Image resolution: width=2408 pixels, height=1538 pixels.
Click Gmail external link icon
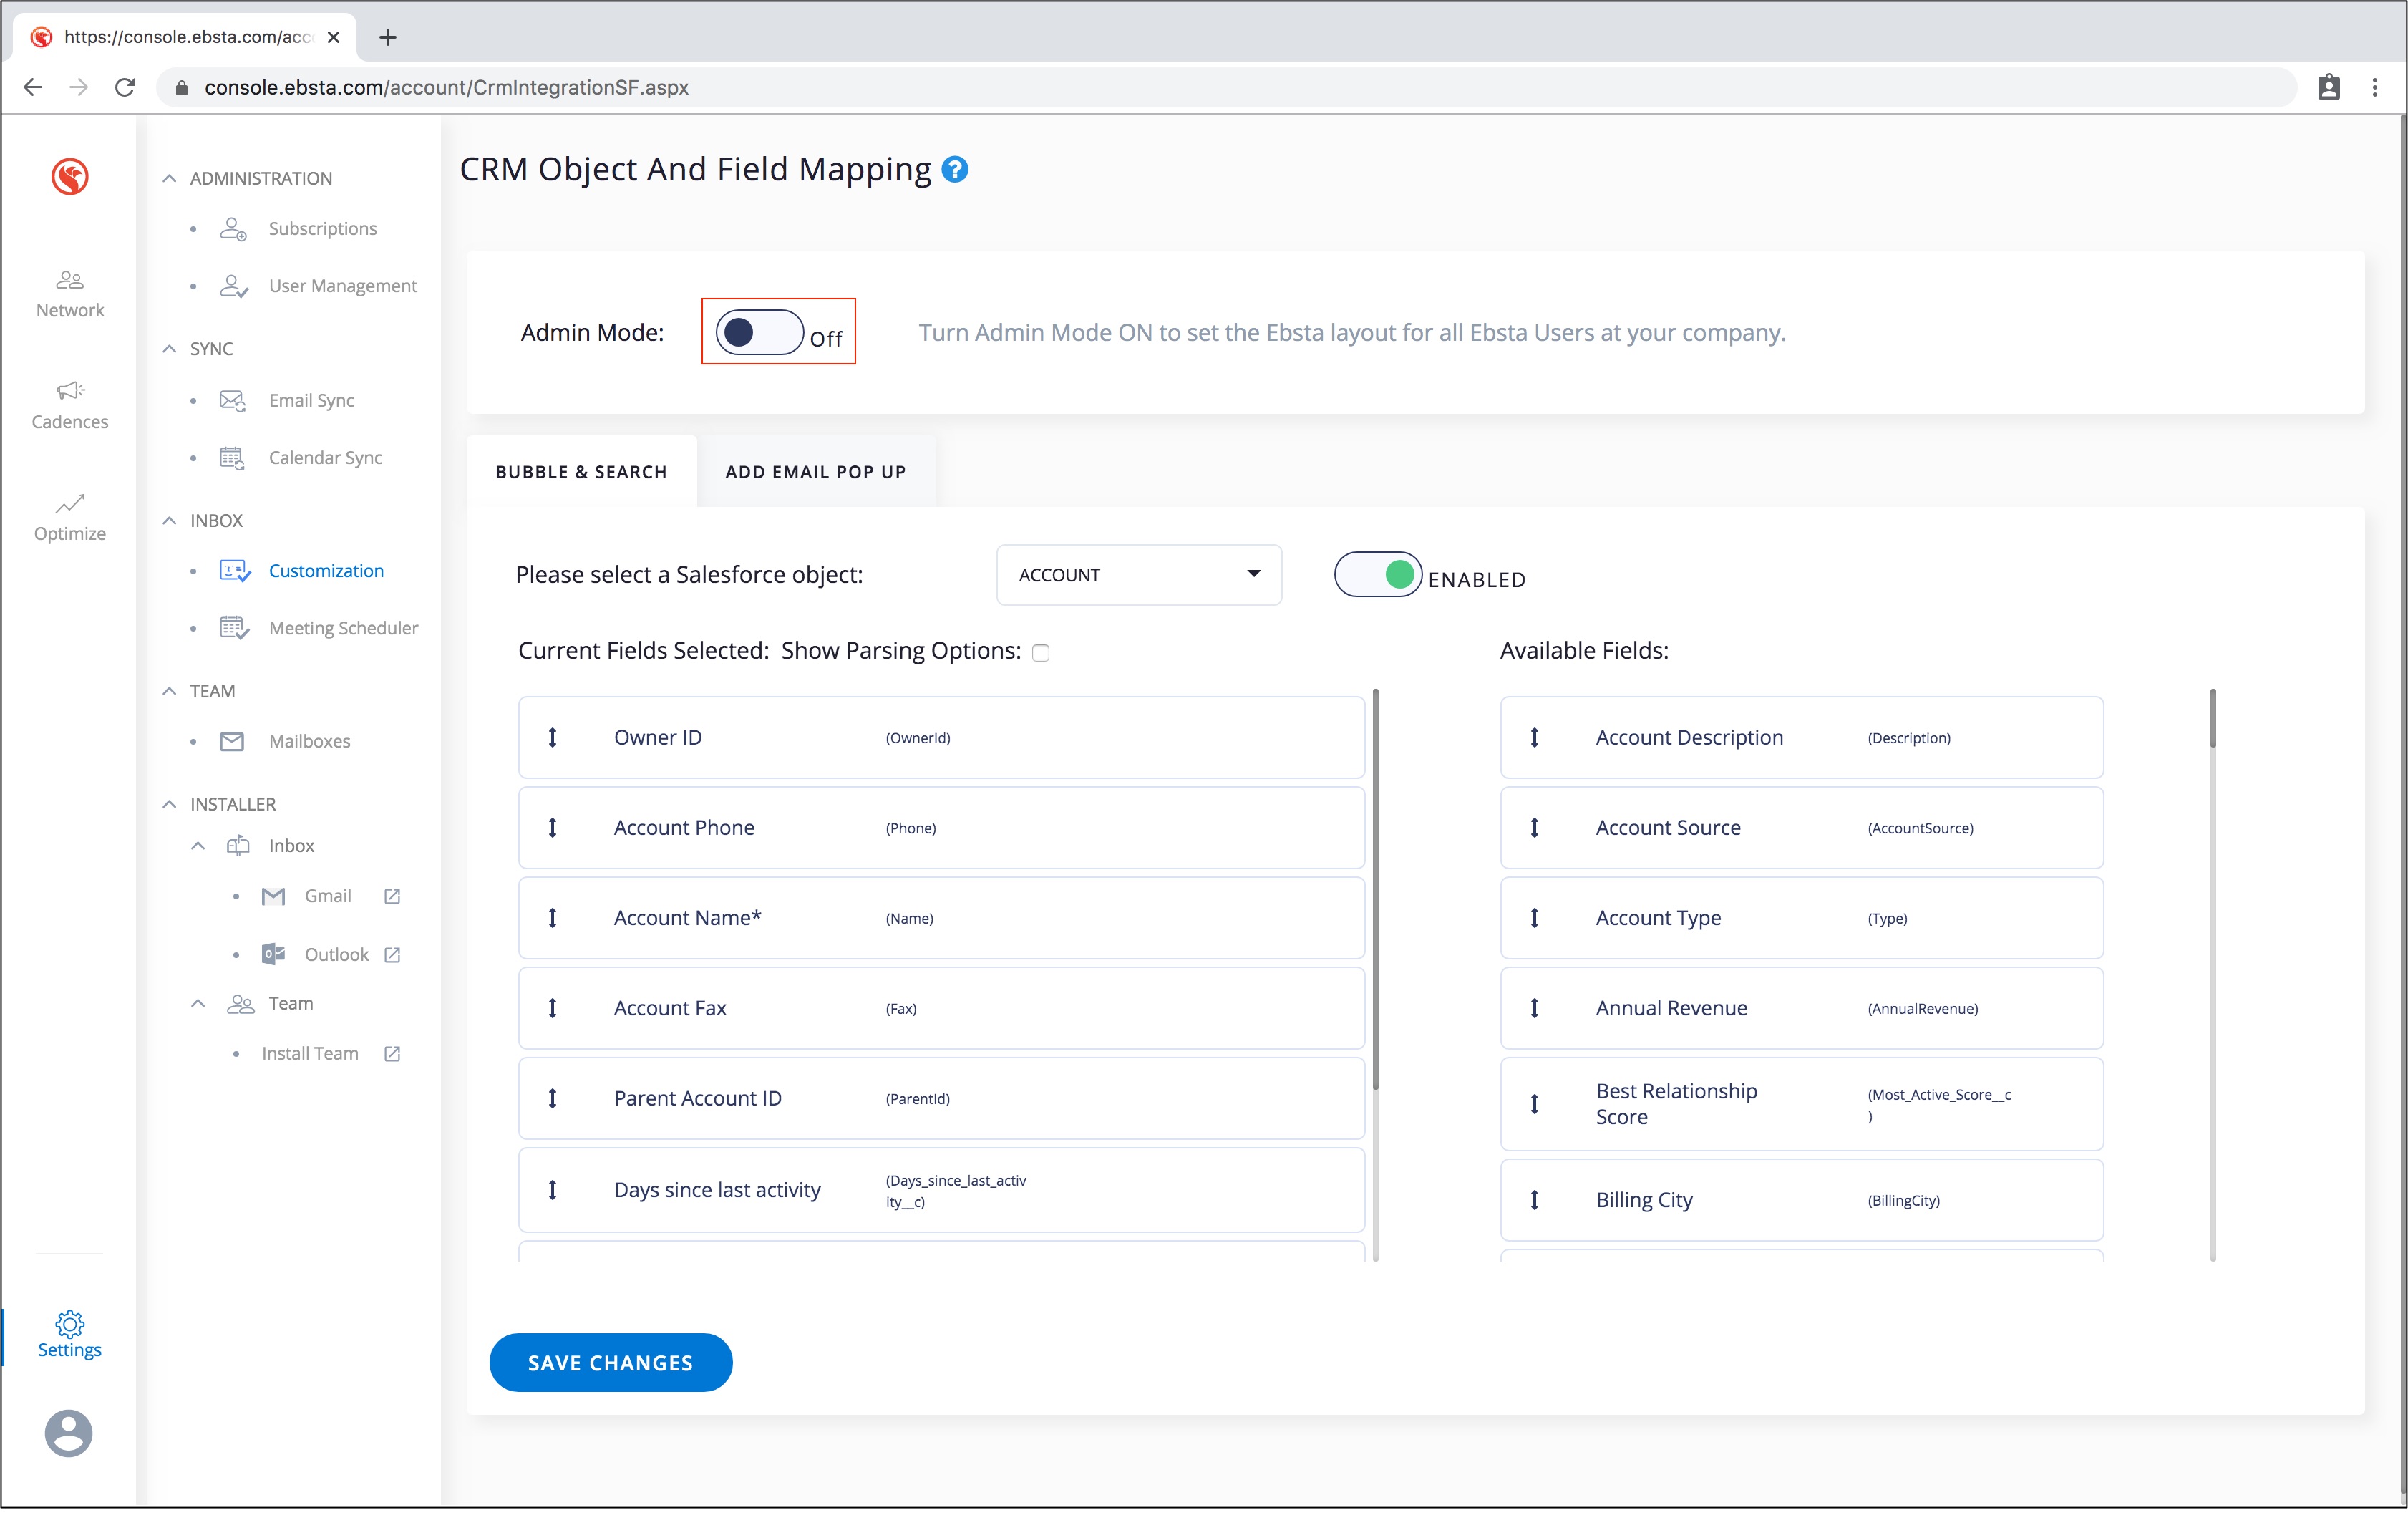click(x=392, y=896)
